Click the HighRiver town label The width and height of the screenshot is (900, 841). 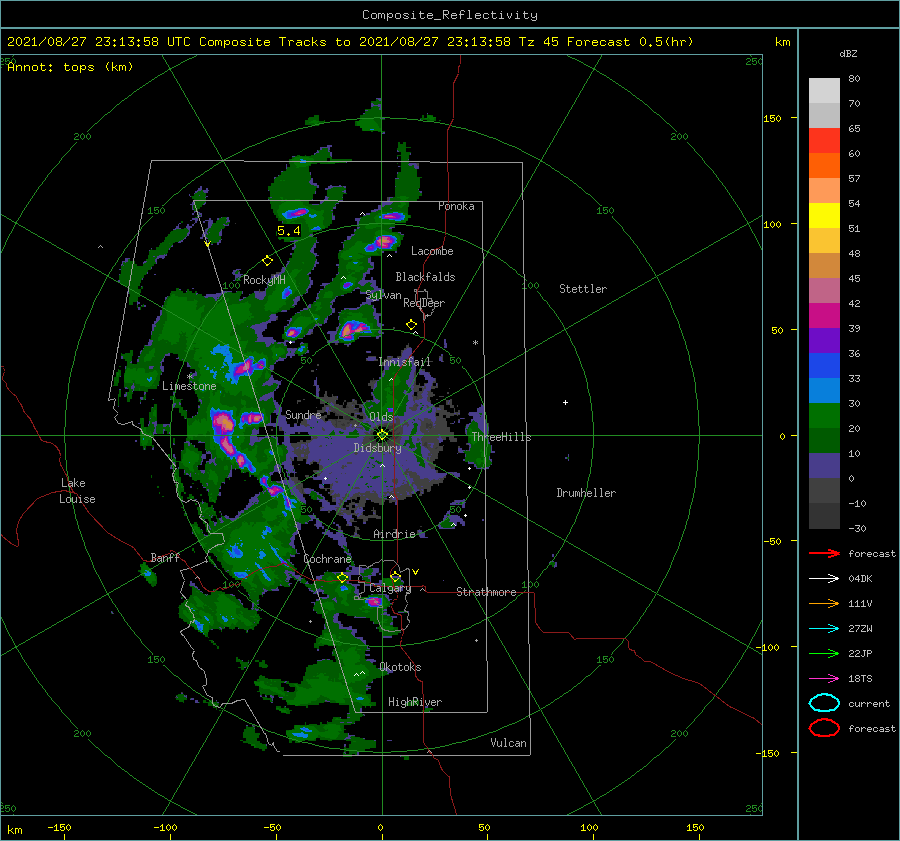(x=415, y=702)
